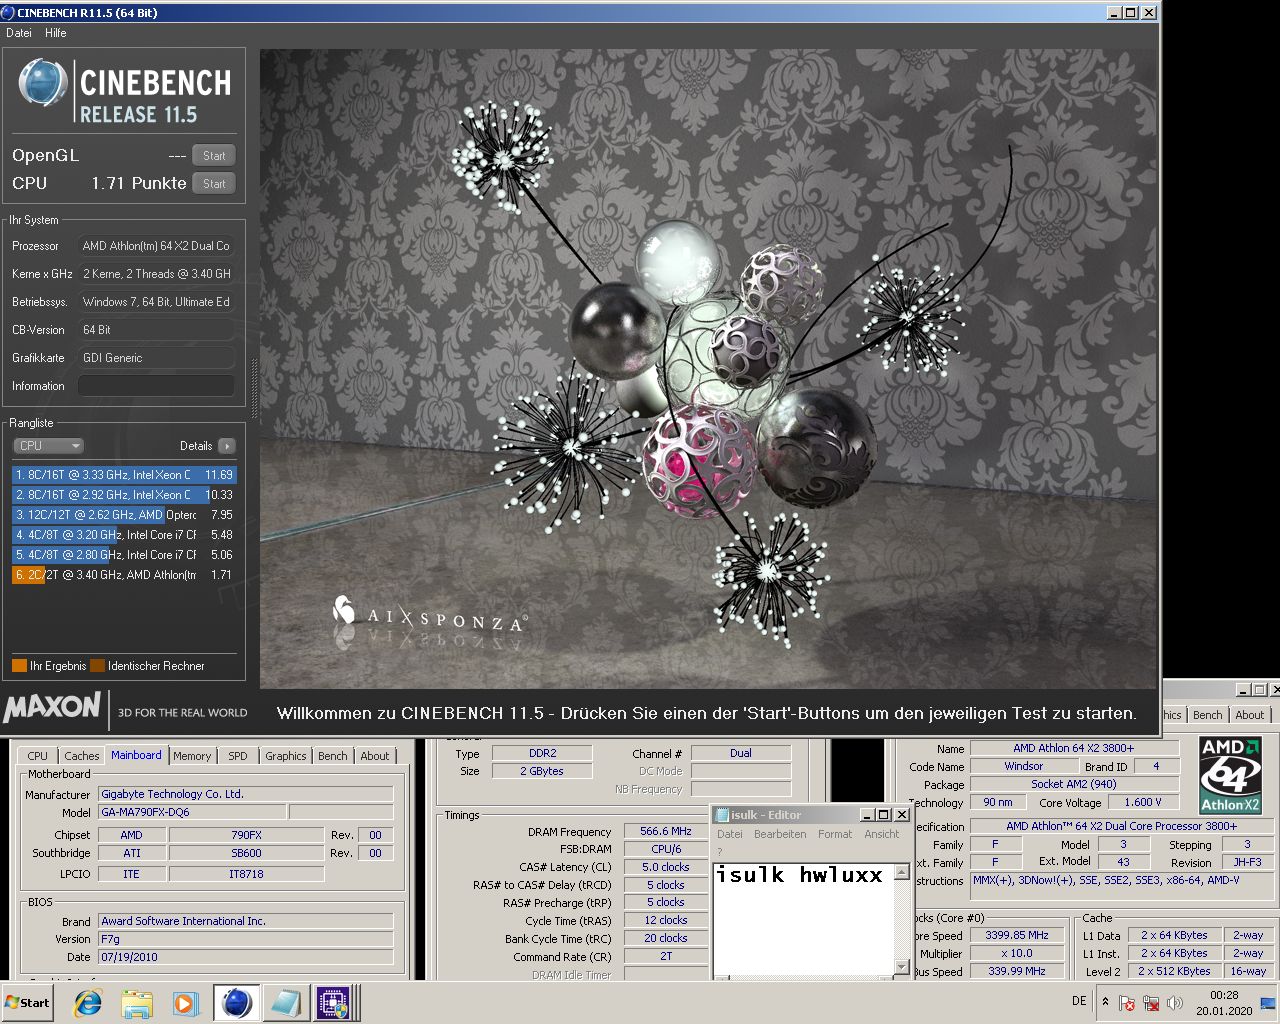This screenshot has width=1280, height=1024.
Task: Click the isulk Editor title bar icon
Action: click(722, 815)
